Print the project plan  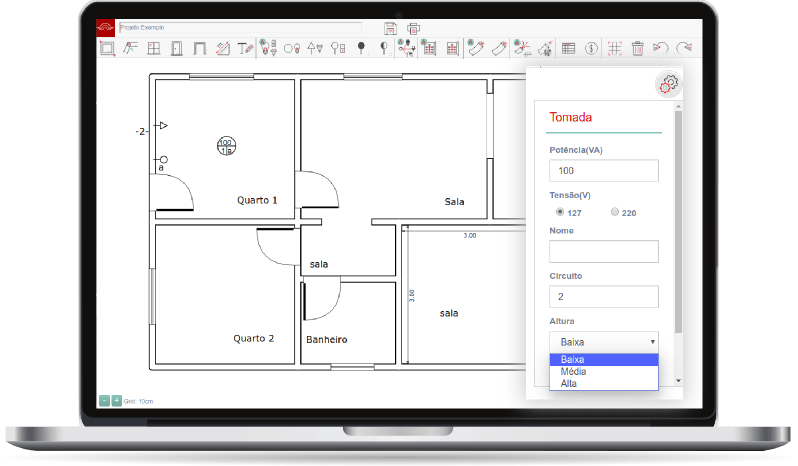[x=413, y=28]
